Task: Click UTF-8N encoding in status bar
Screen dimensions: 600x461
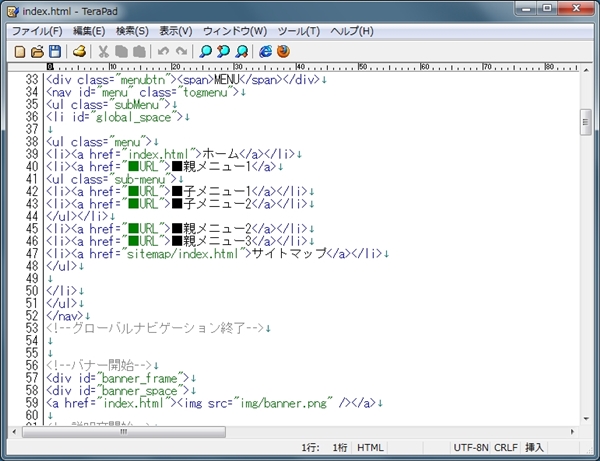Action: (x=471, y=447)
